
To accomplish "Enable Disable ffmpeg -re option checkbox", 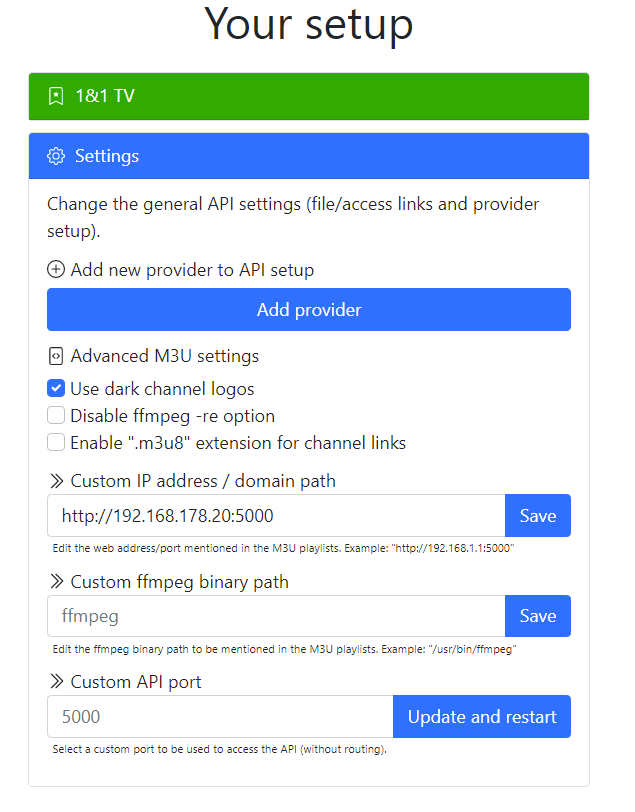I will pyautogui.click(x=56, y=415).
